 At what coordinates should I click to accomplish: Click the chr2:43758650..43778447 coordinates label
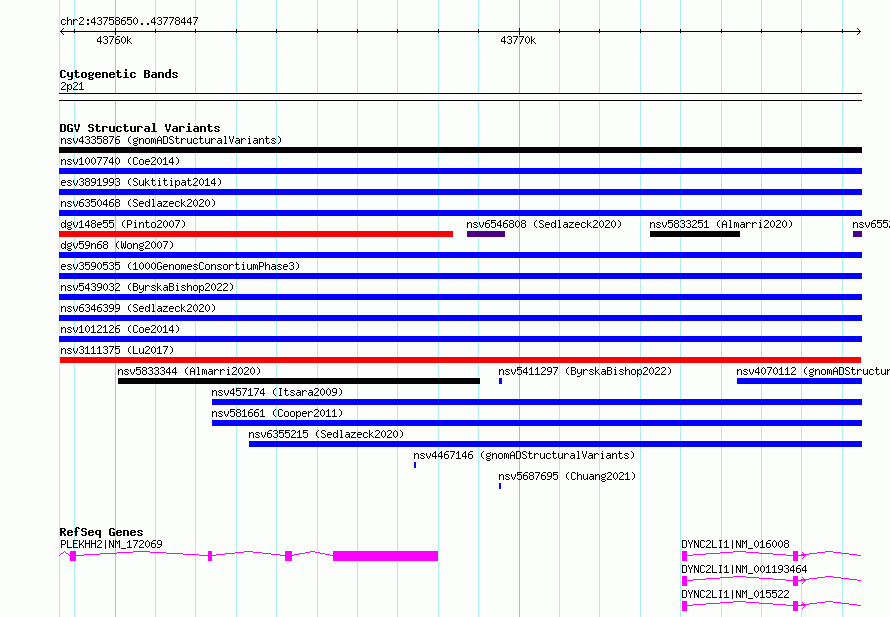coord(129,21)
